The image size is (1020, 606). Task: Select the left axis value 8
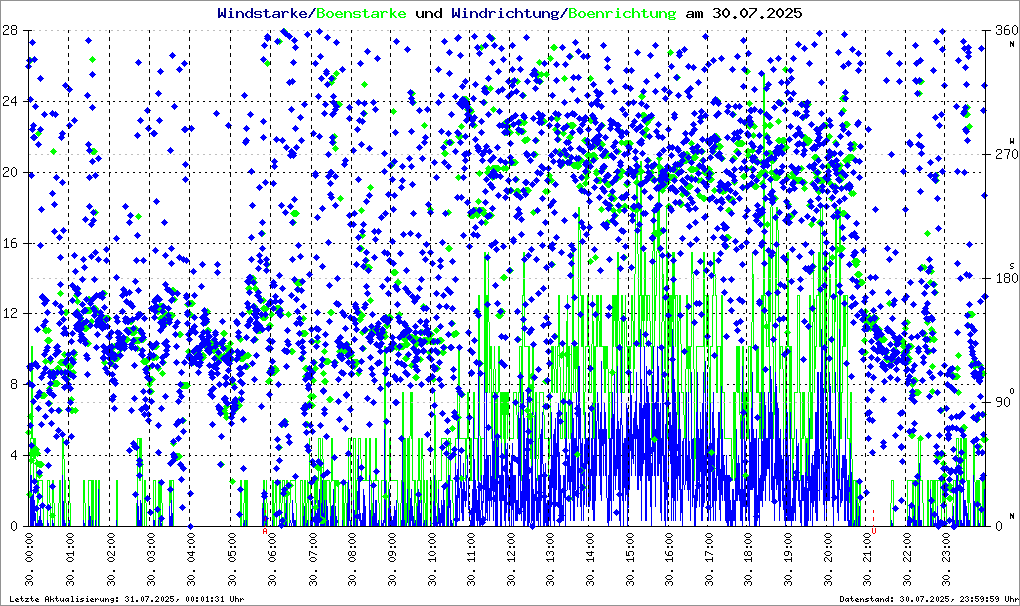13,385
